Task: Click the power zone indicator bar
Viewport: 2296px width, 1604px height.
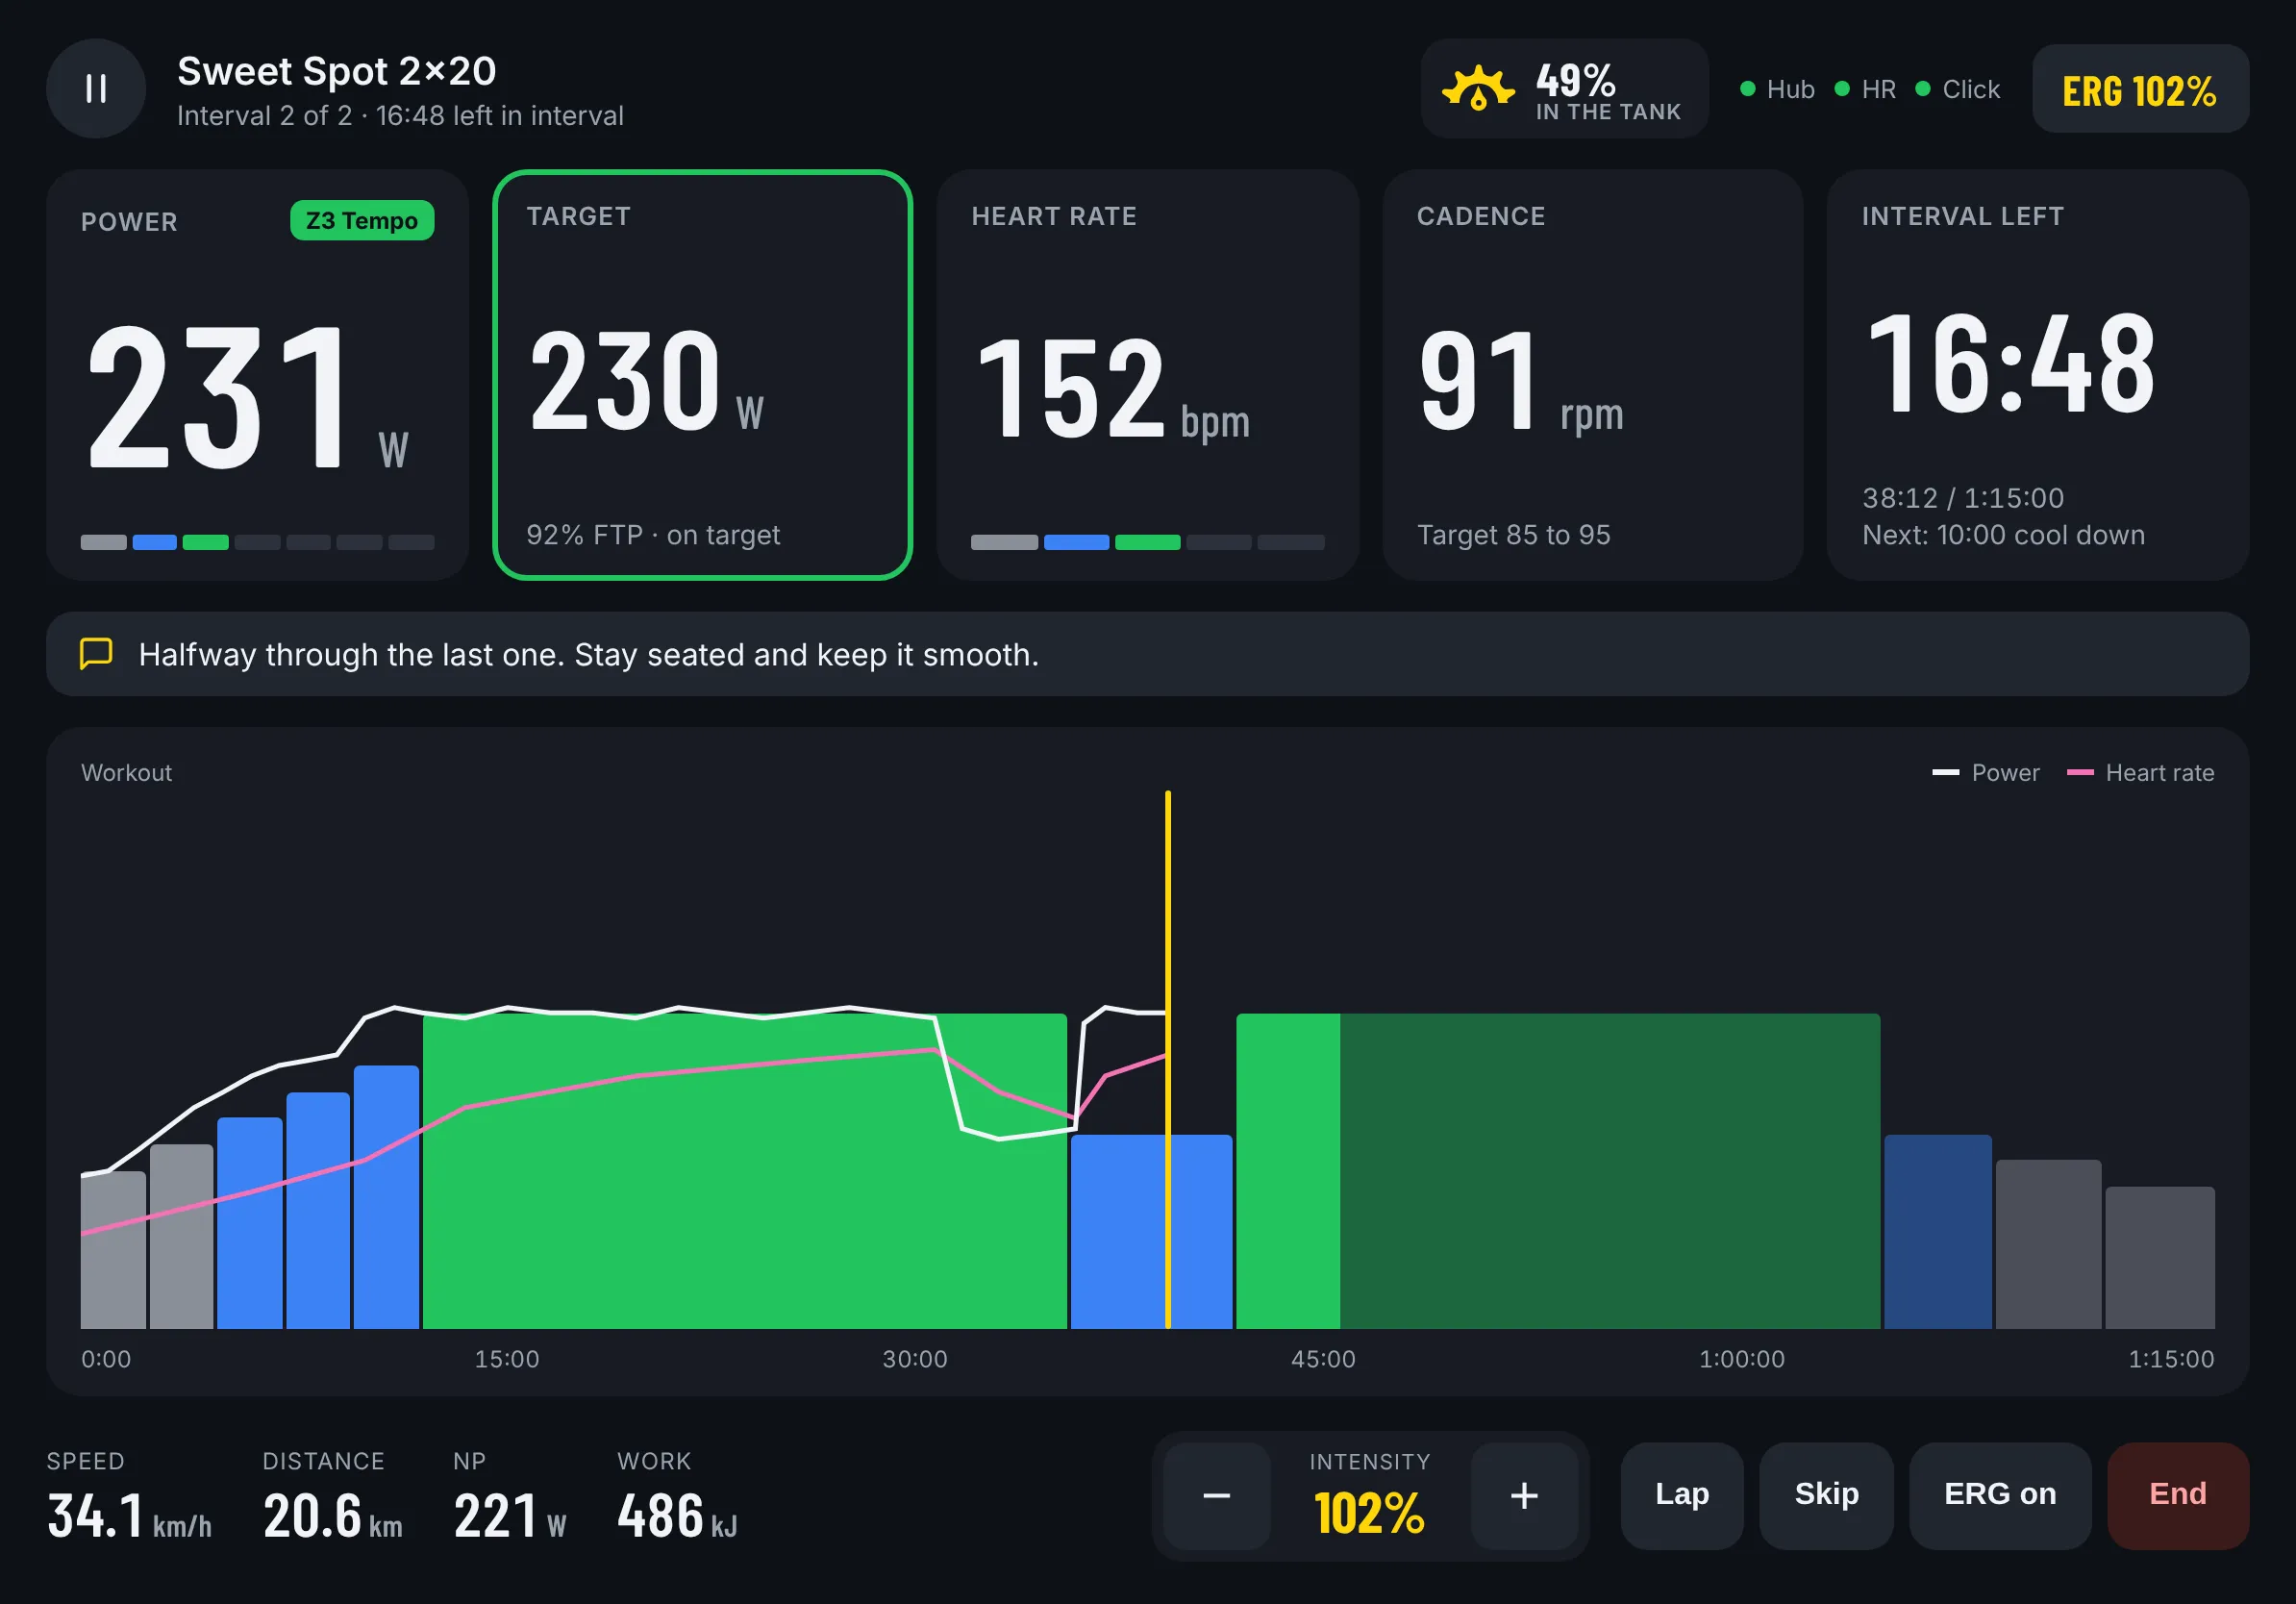Action: click(257, 542)
